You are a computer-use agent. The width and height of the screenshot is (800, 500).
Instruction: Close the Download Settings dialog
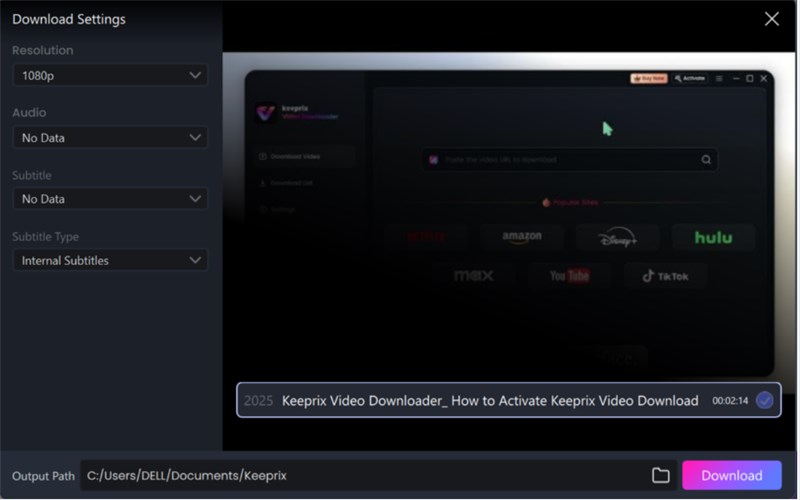coord(773,19)
